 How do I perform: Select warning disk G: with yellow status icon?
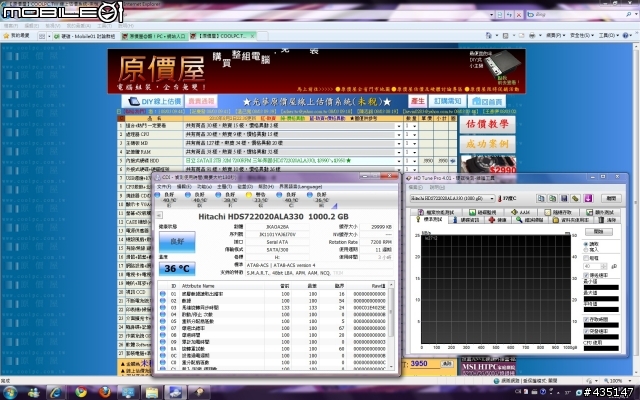(249, 195)
